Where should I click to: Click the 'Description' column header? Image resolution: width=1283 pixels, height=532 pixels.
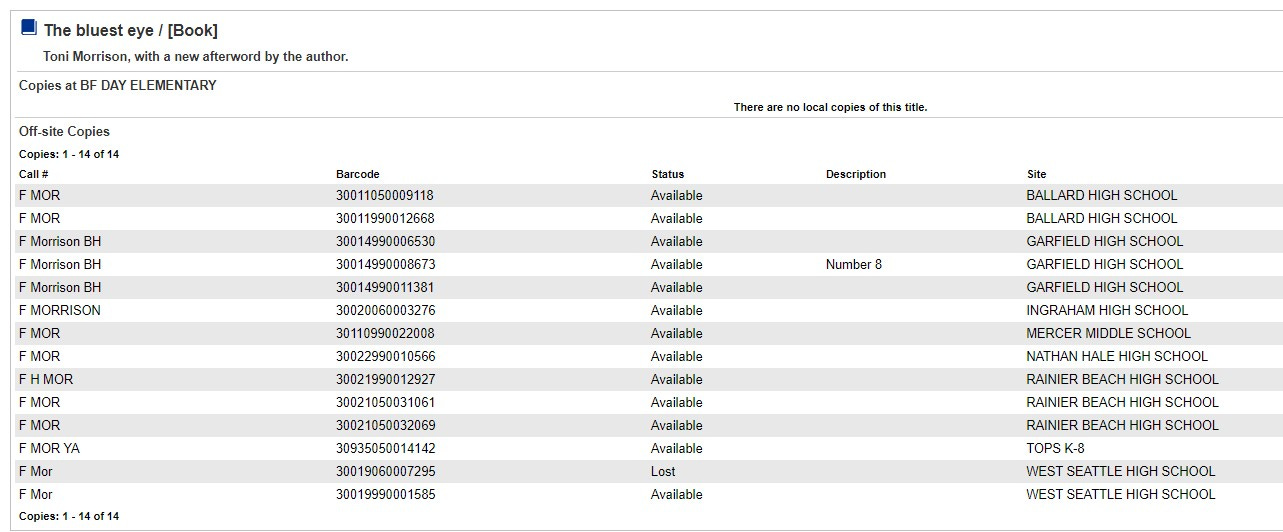856,174
